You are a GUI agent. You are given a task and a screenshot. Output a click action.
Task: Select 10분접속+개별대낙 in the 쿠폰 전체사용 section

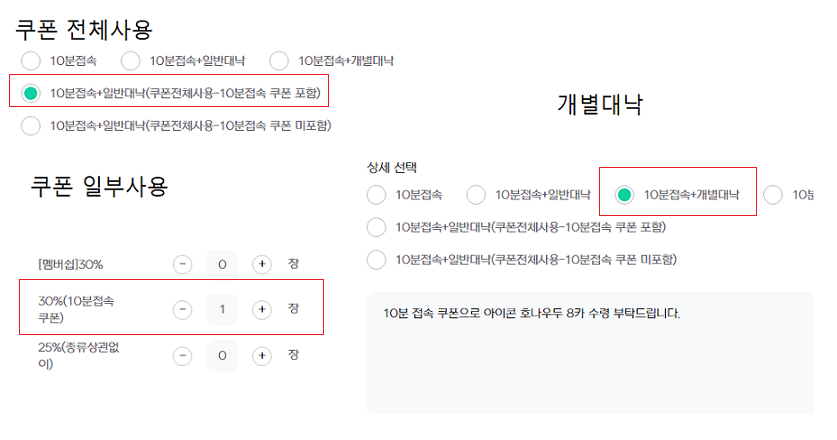click(279, 61)
